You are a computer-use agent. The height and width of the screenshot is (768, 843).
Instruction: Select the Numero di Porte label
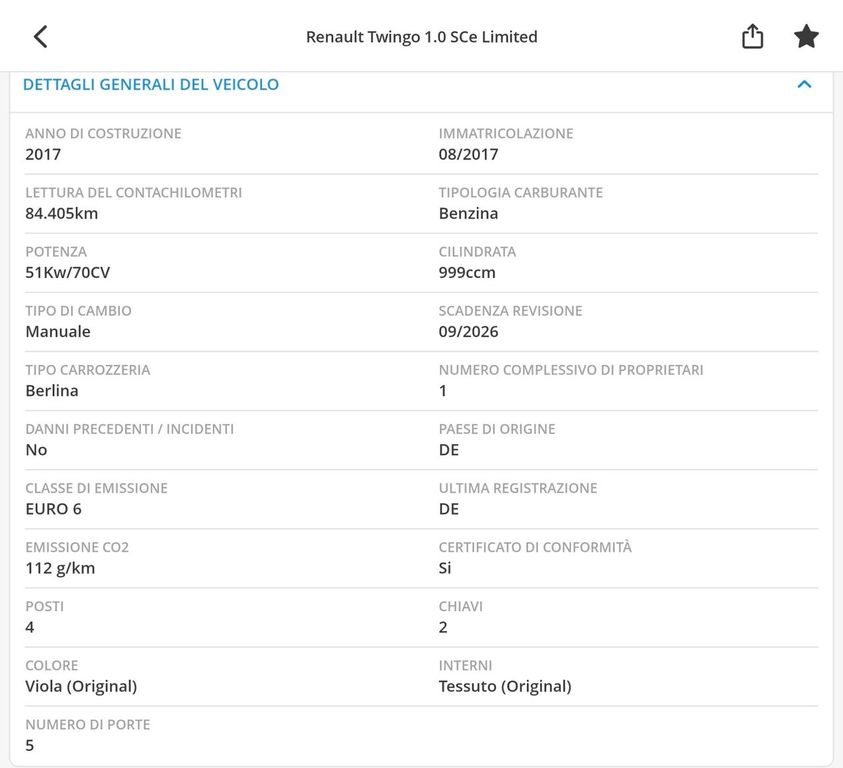[x=88, y=725]
